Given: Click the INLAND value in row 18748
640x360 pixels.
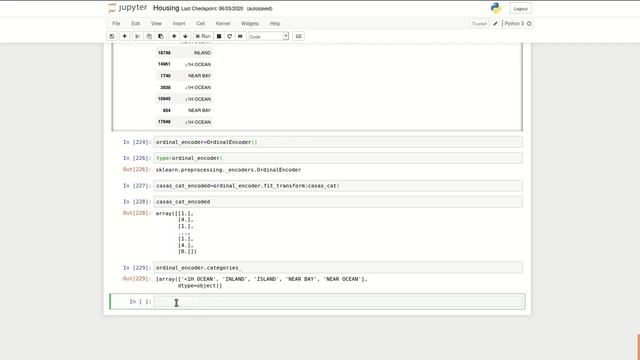Looking at the screenshot, I should click(202, 53).
